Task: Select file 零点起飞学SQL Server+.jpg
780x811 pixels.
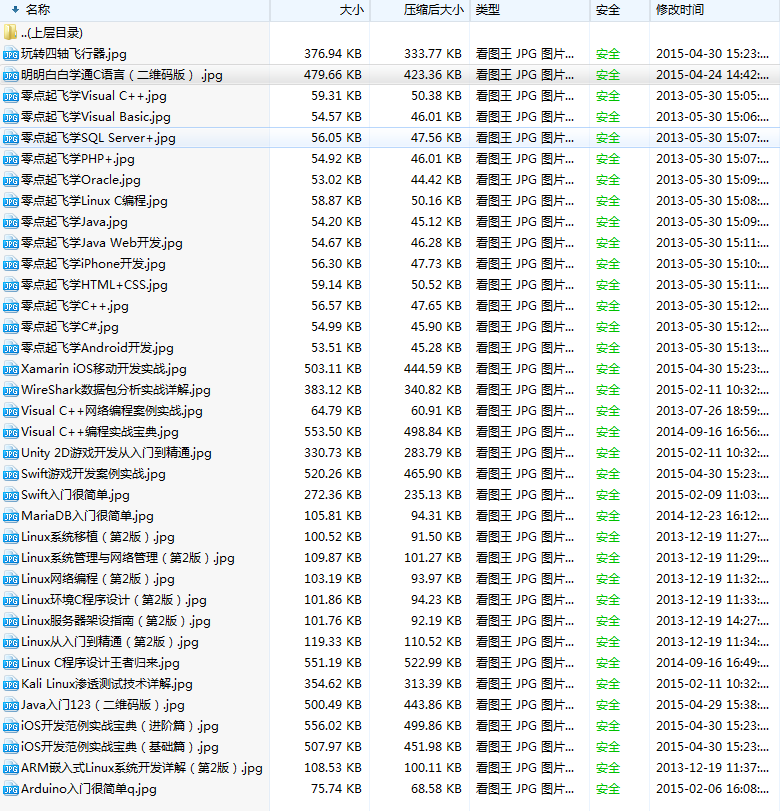Action: point(98,138)
